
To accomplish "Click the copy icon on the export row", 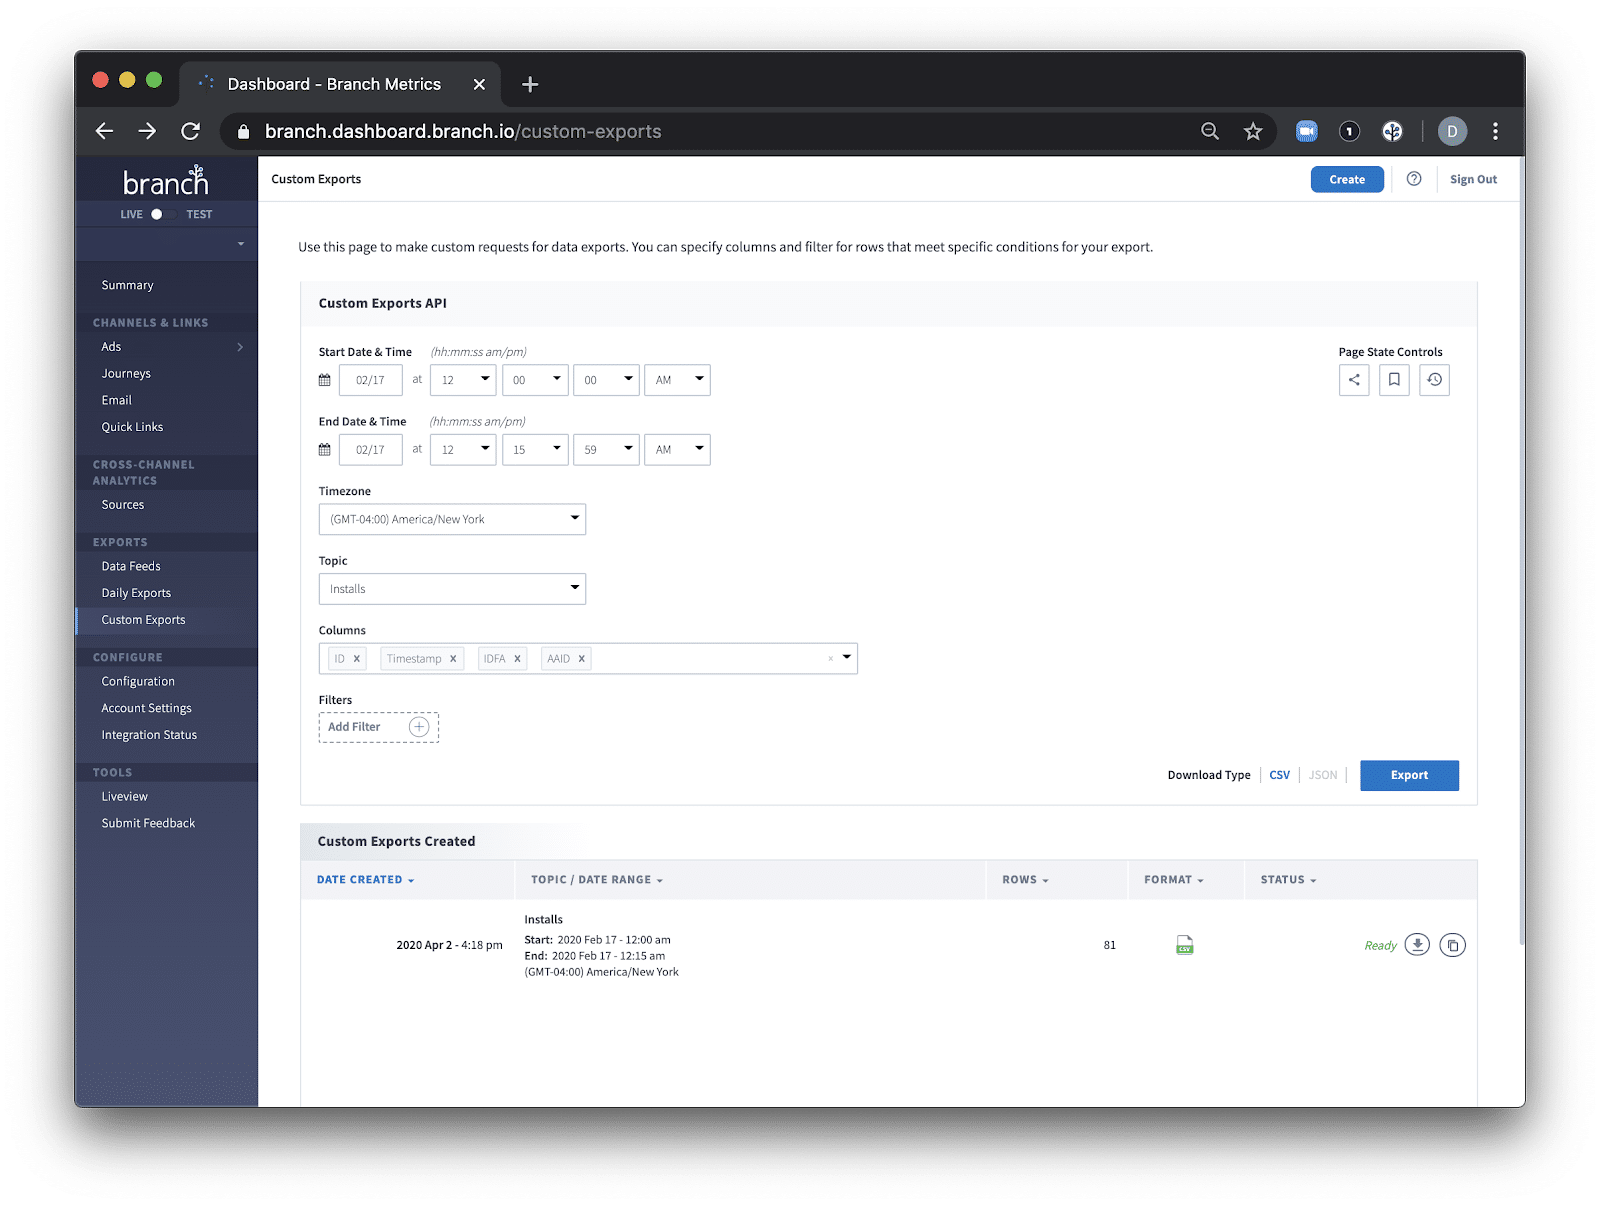I will pyautogui.click(x=1452, y=944).
